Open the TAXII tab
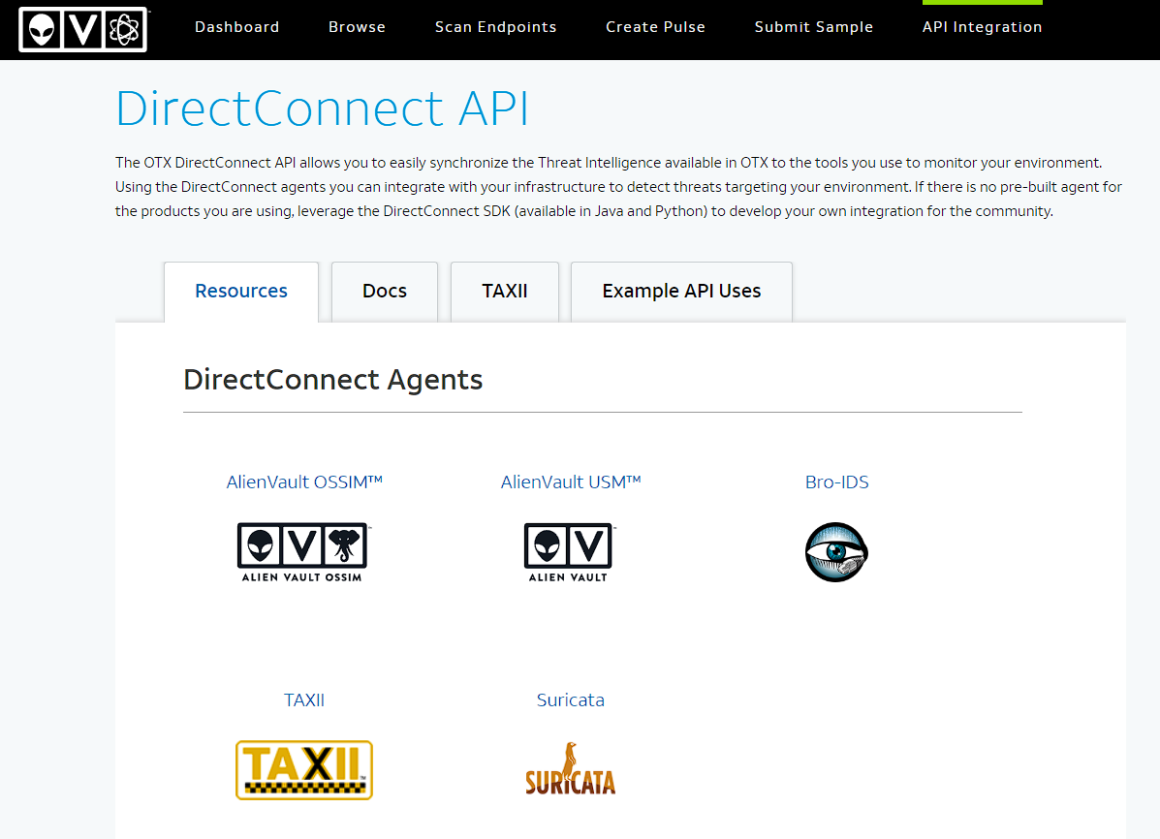Viewport: 1160px width, 839px height. [x=504, y=291]
